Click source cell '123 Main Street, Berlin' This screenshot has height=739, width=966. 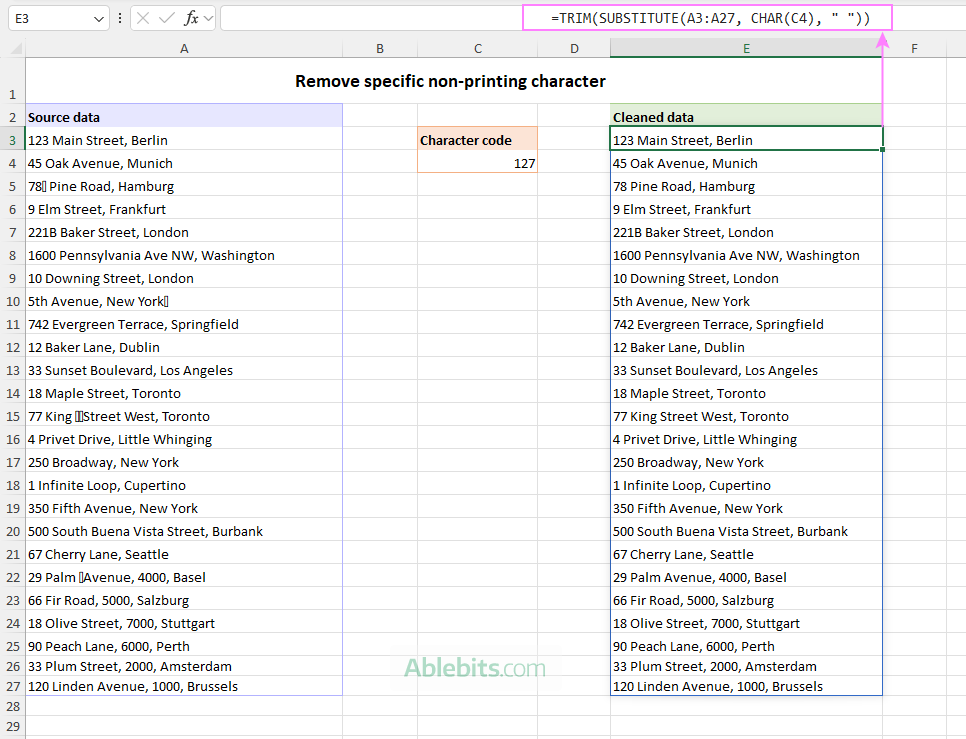pyautogui.click(x=184, y=139)
